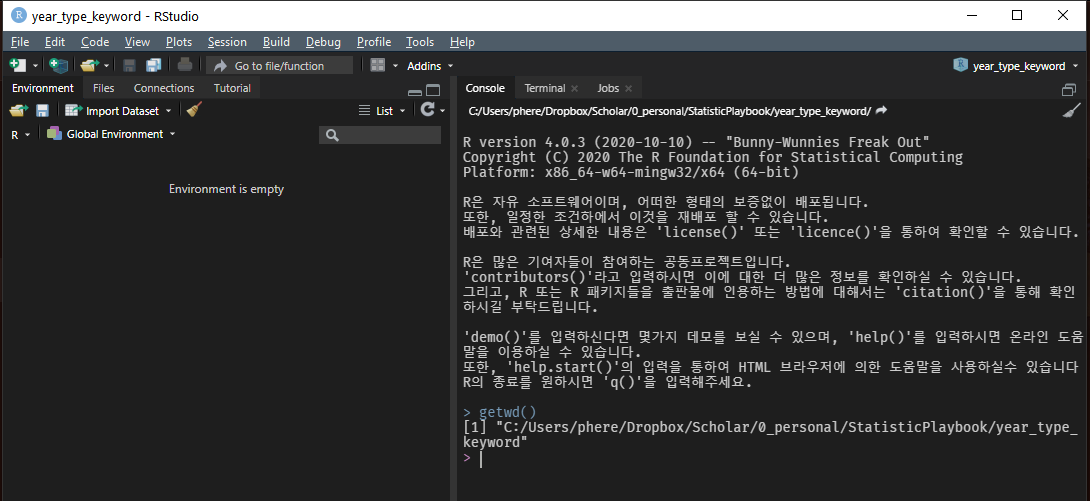
Task: Save workspace icon in Environment pane
Action: click(x=42, y=110)
